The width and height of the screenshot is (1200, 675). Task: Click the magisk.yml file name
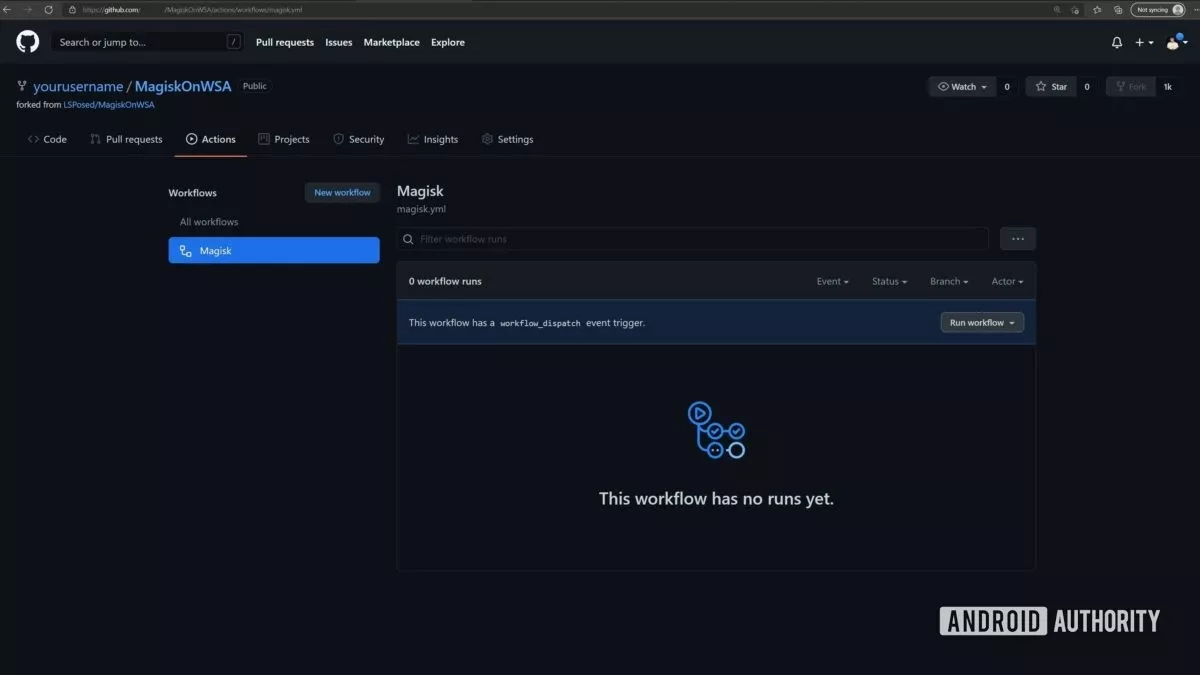tap(421, 209)
